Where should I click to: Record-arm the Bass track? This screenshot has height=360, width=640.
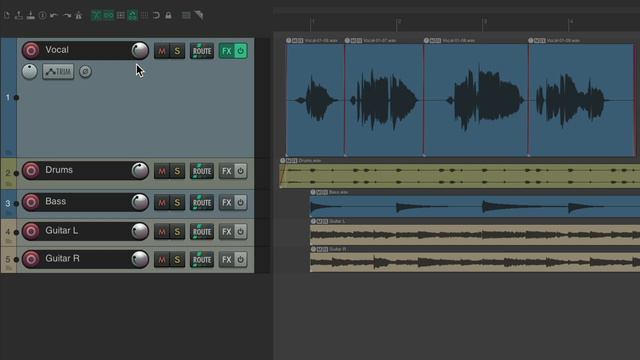tap(31, 202)
